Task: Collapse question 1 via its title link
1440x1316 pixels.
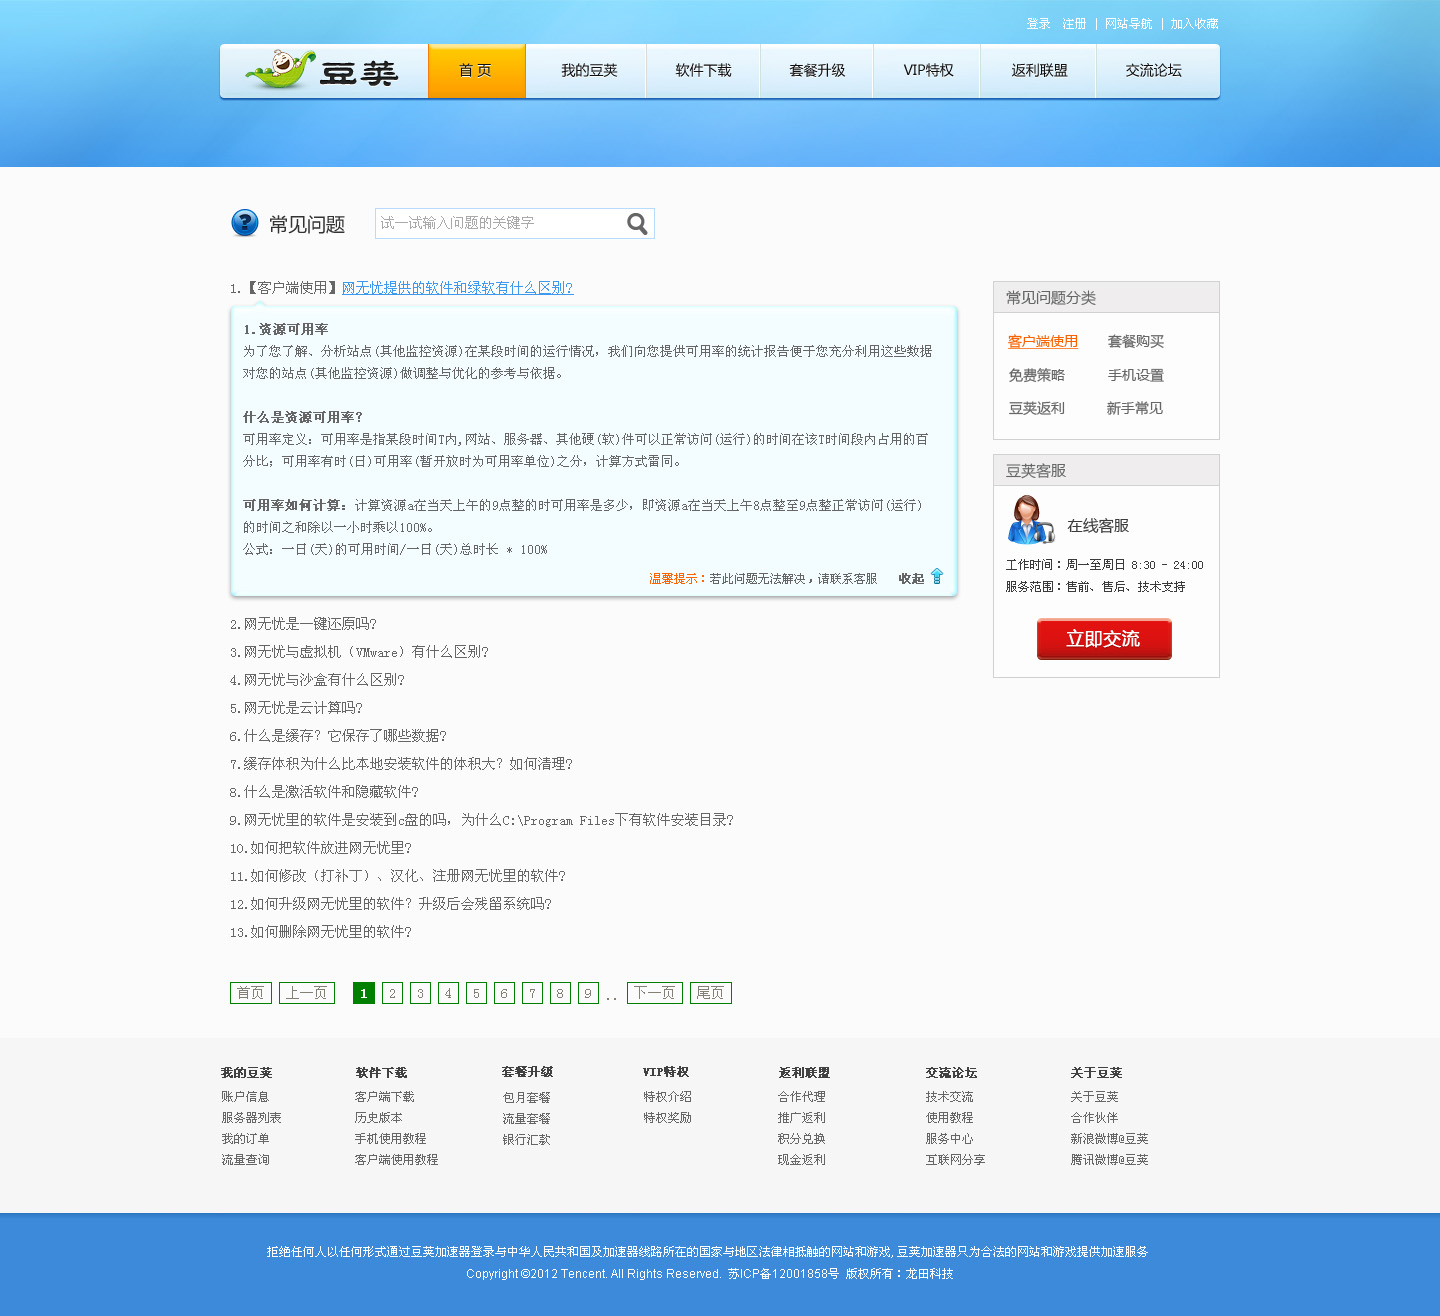Action: click(457, 288)
